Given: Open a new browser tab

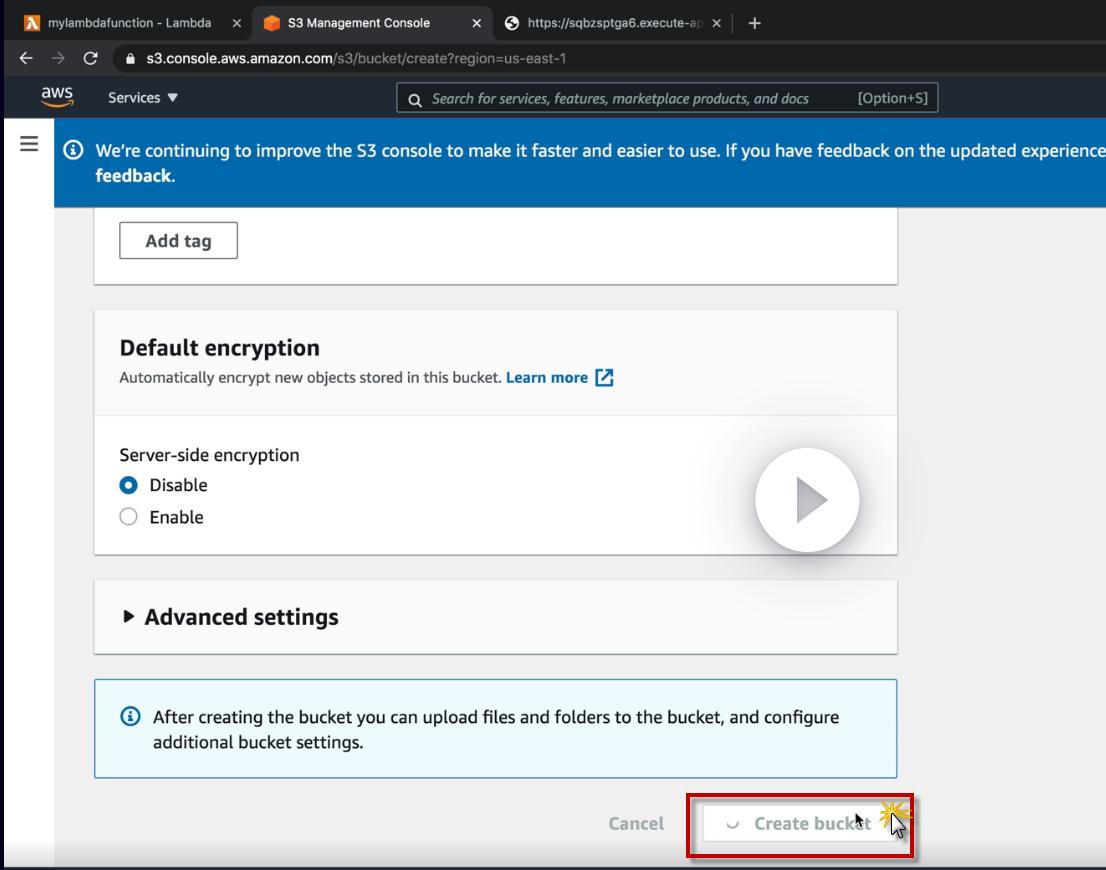Looking at the screenshot, I should 754,22.
